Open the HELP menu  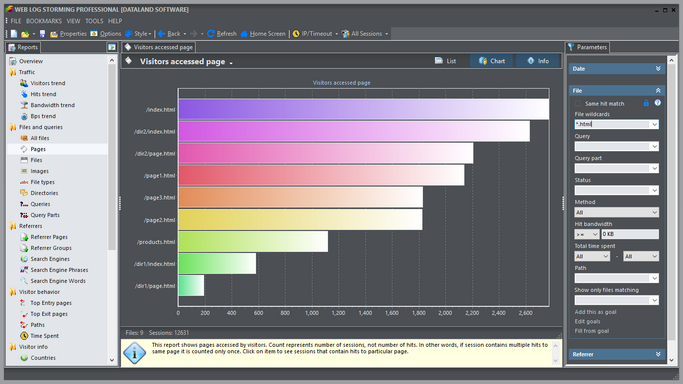115,21
